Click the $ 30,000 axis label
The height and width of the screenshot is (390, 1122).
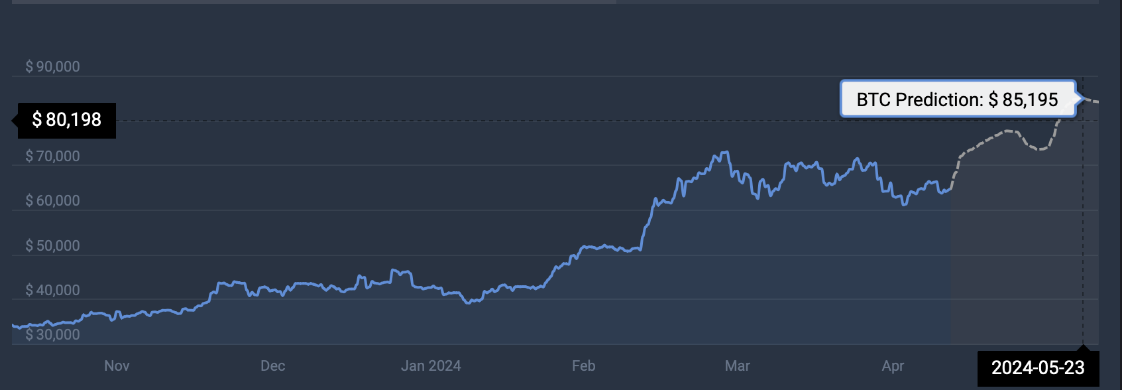52,336
